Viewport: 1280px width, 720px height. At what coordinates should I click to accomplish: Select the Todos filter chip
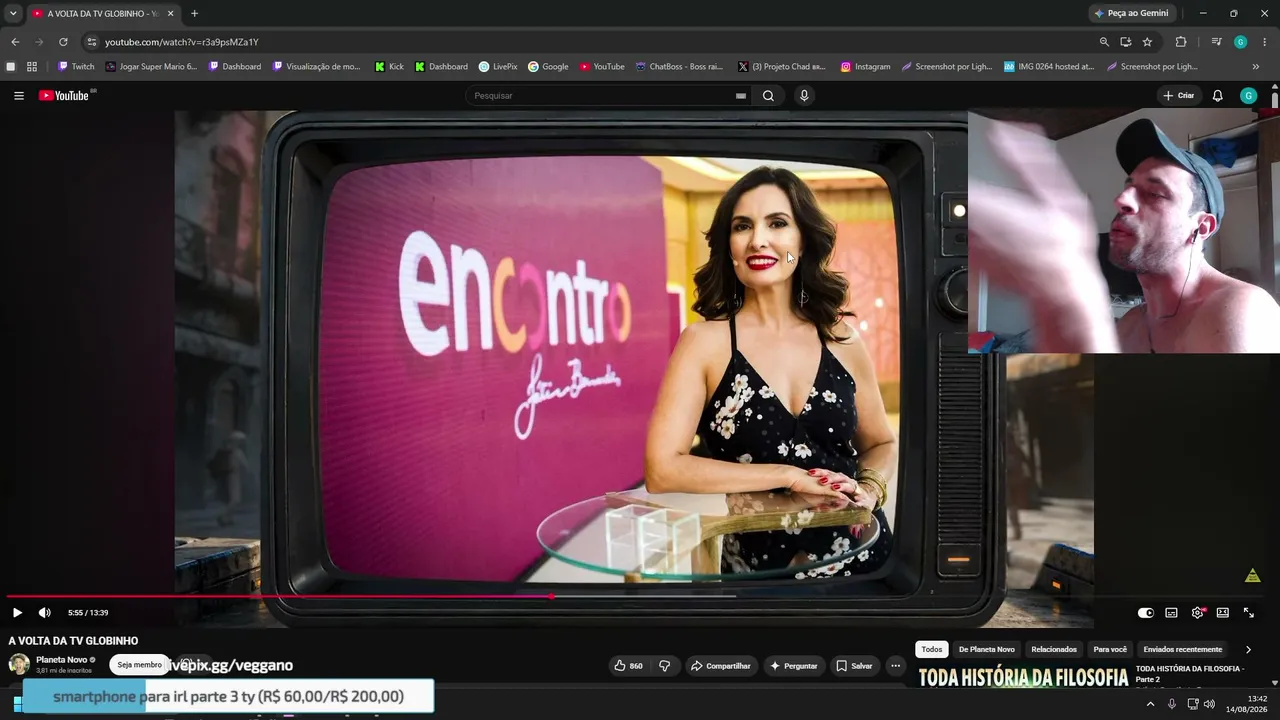932,650
